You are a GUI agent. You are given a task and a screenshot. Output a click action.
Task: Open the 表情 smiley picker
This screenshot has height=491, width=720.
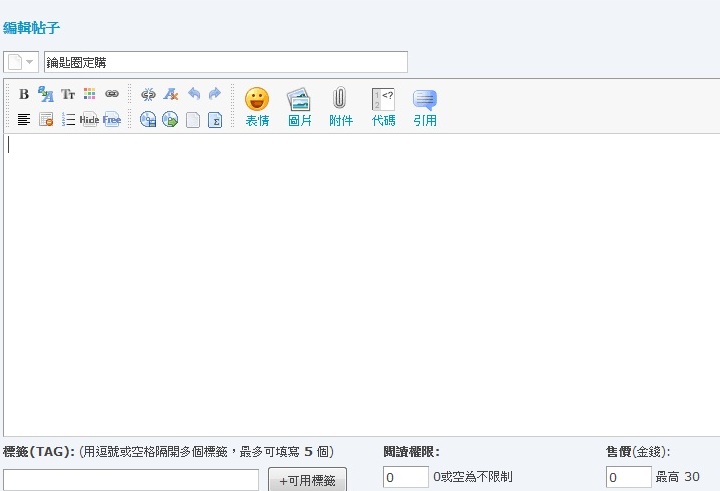click(x=257, y=107)
